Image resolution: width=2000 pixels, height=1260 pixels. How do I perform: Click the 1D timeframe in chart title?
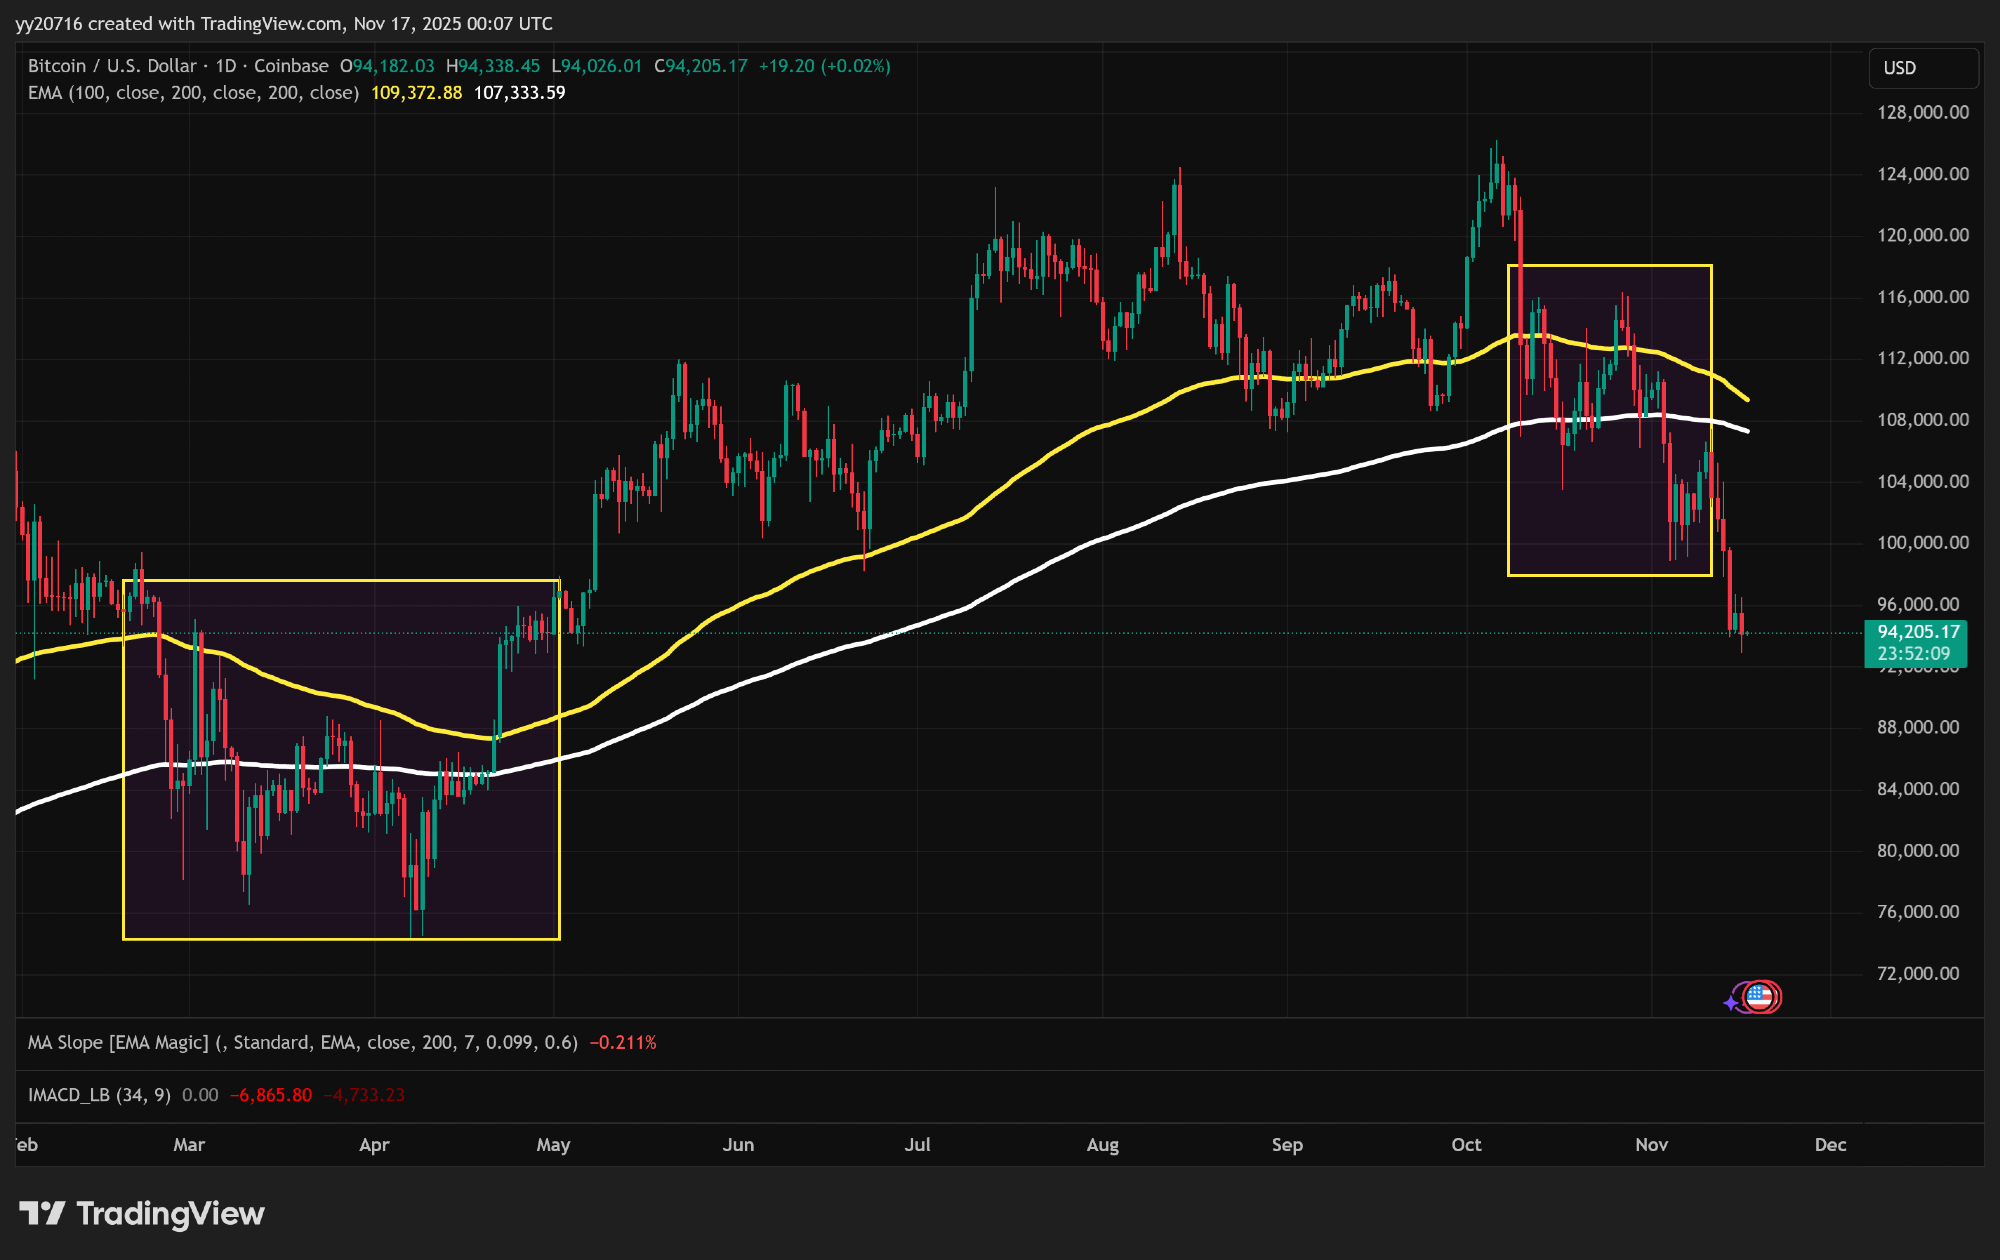point(226,66)
